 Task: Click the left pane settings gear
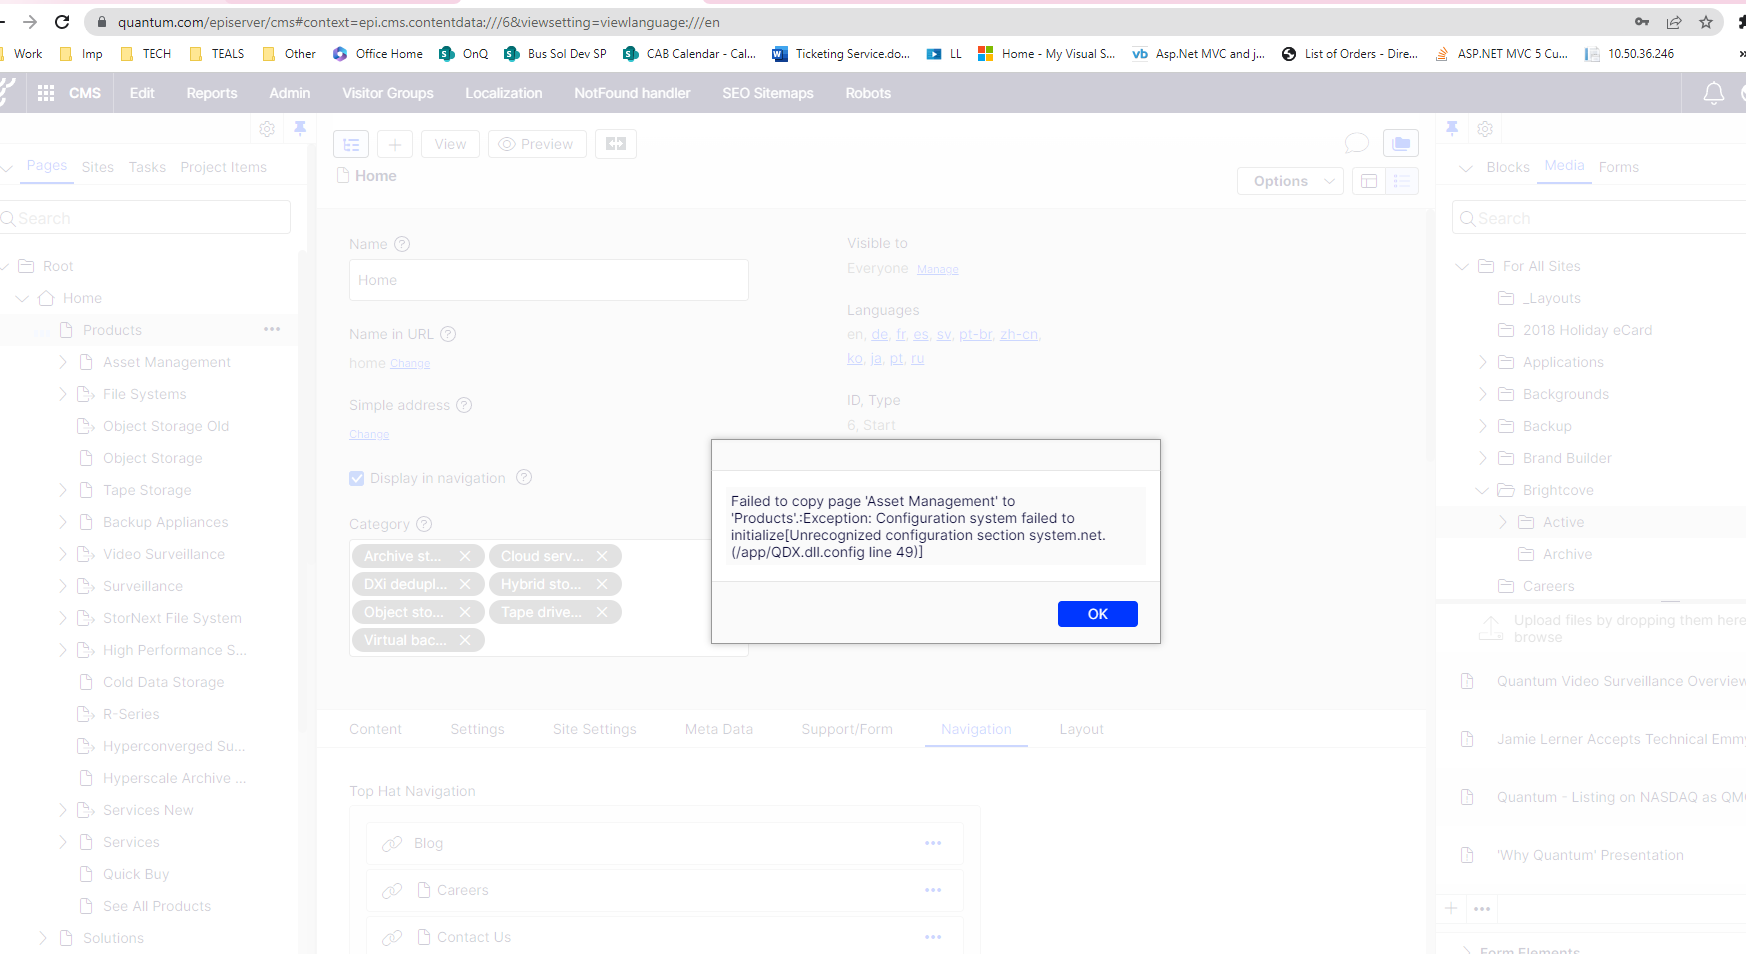267,129
